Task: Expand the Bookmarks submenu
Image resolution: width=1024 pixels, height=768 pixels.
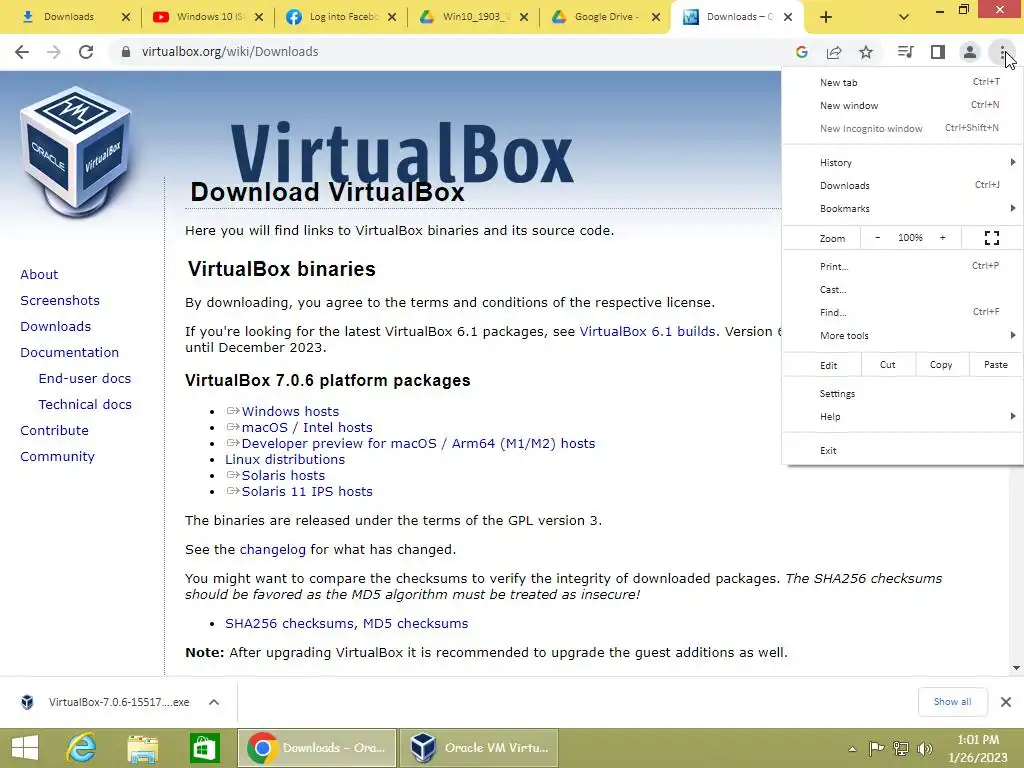Action: point(903,208)
